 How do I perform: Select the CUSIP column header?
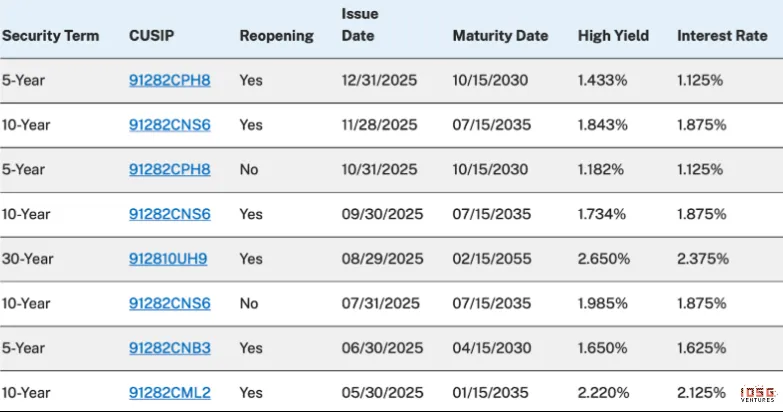[150, 36]
